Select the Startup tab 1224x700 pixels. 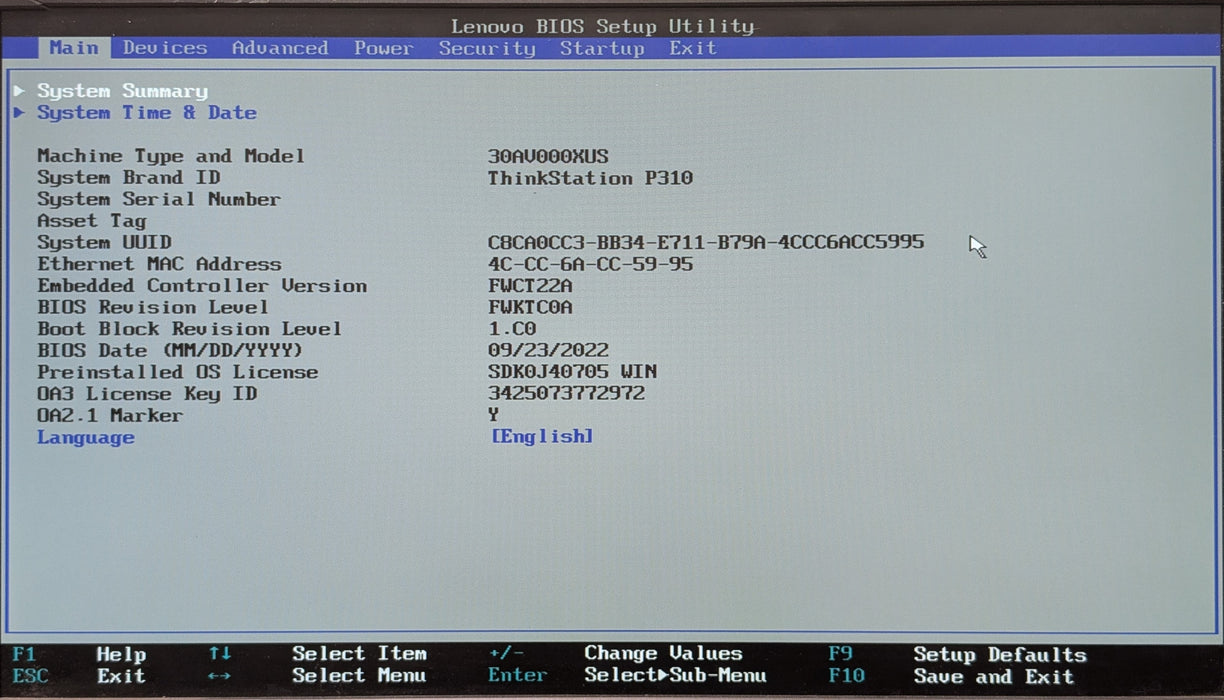tap(602, 48)
